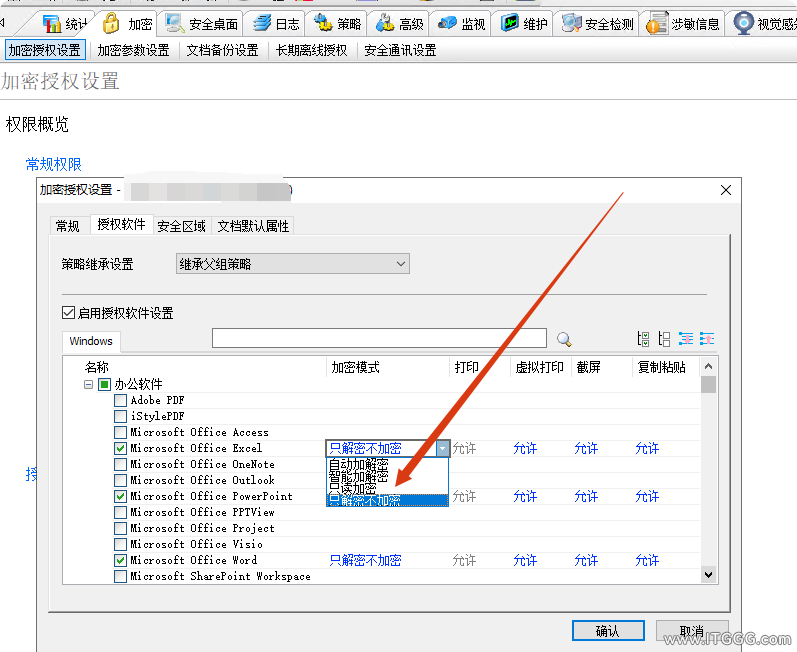Switch to the 授权软件 tab
This screenshot has height=652, width=797.
click(x=121, y=224)
